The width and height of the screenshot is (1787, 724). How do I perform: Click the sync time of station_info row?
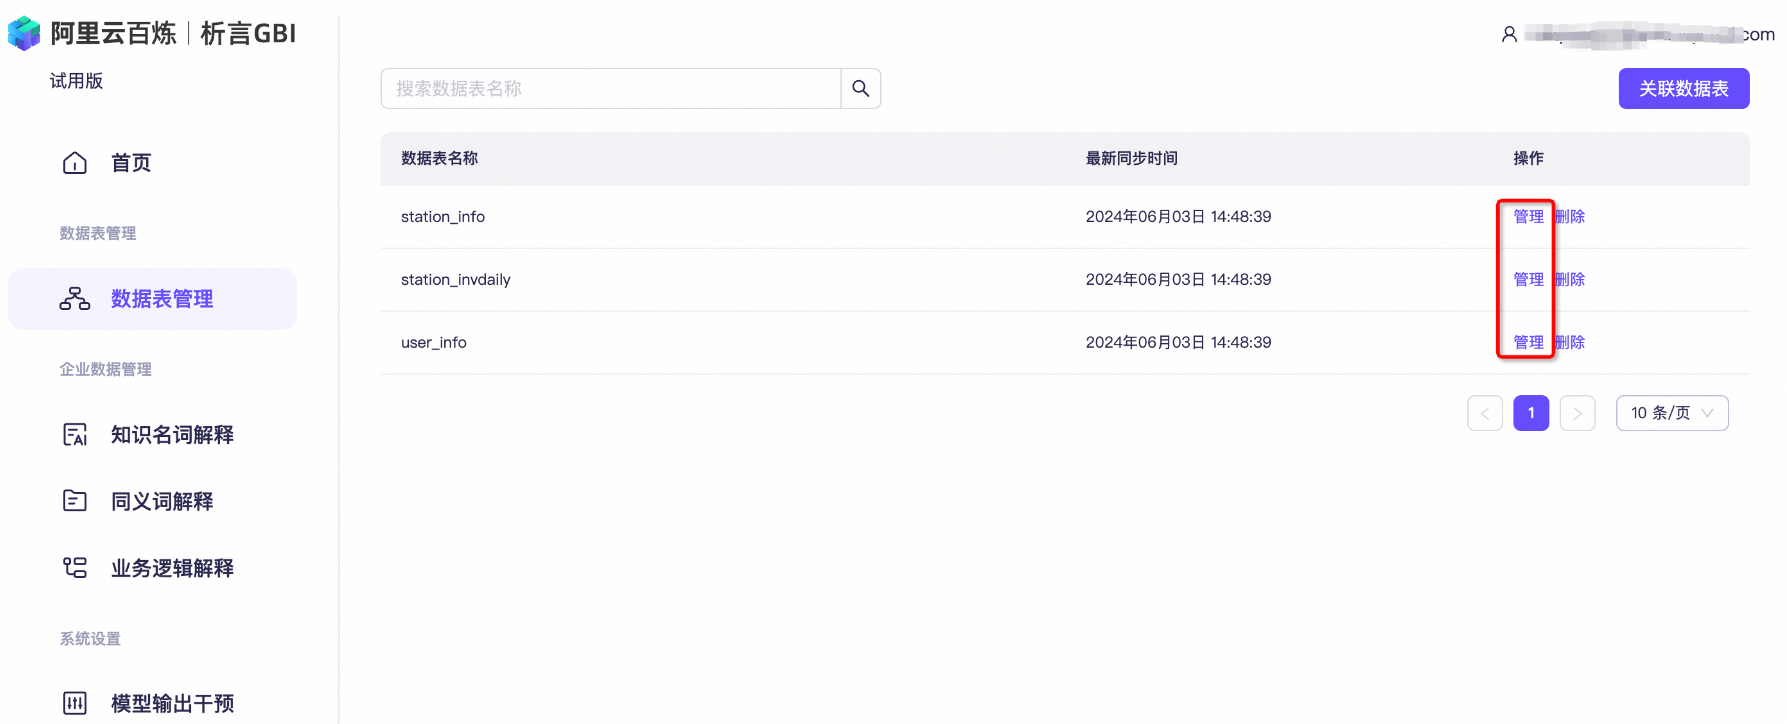click(1178, 217)
